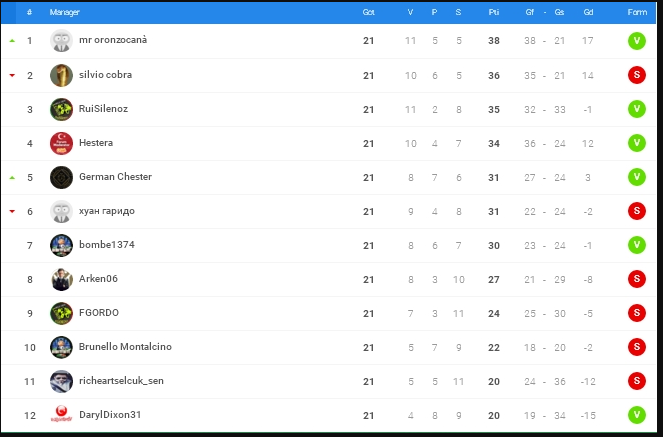Click the richeartselcuk_sen manager name
The height and width of the screenshot is (437, 663).
click(x=121, y=381)
